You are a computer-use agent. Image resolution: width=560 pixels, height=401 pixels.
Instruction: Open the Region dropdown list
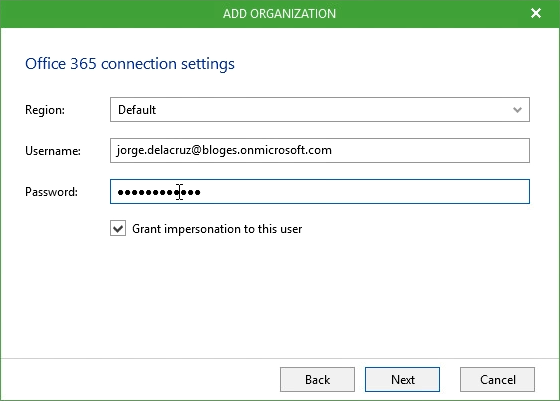point(320,110)
